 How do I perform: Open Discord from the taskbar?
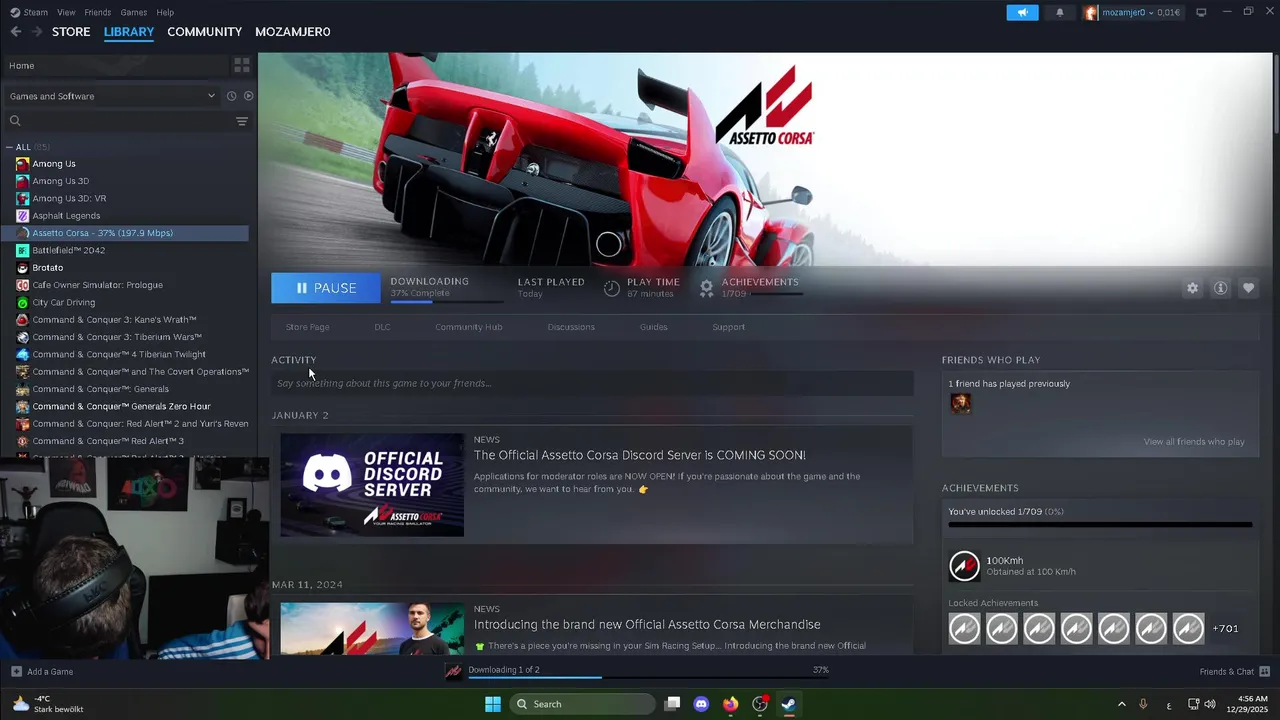(x=701, y=704)
